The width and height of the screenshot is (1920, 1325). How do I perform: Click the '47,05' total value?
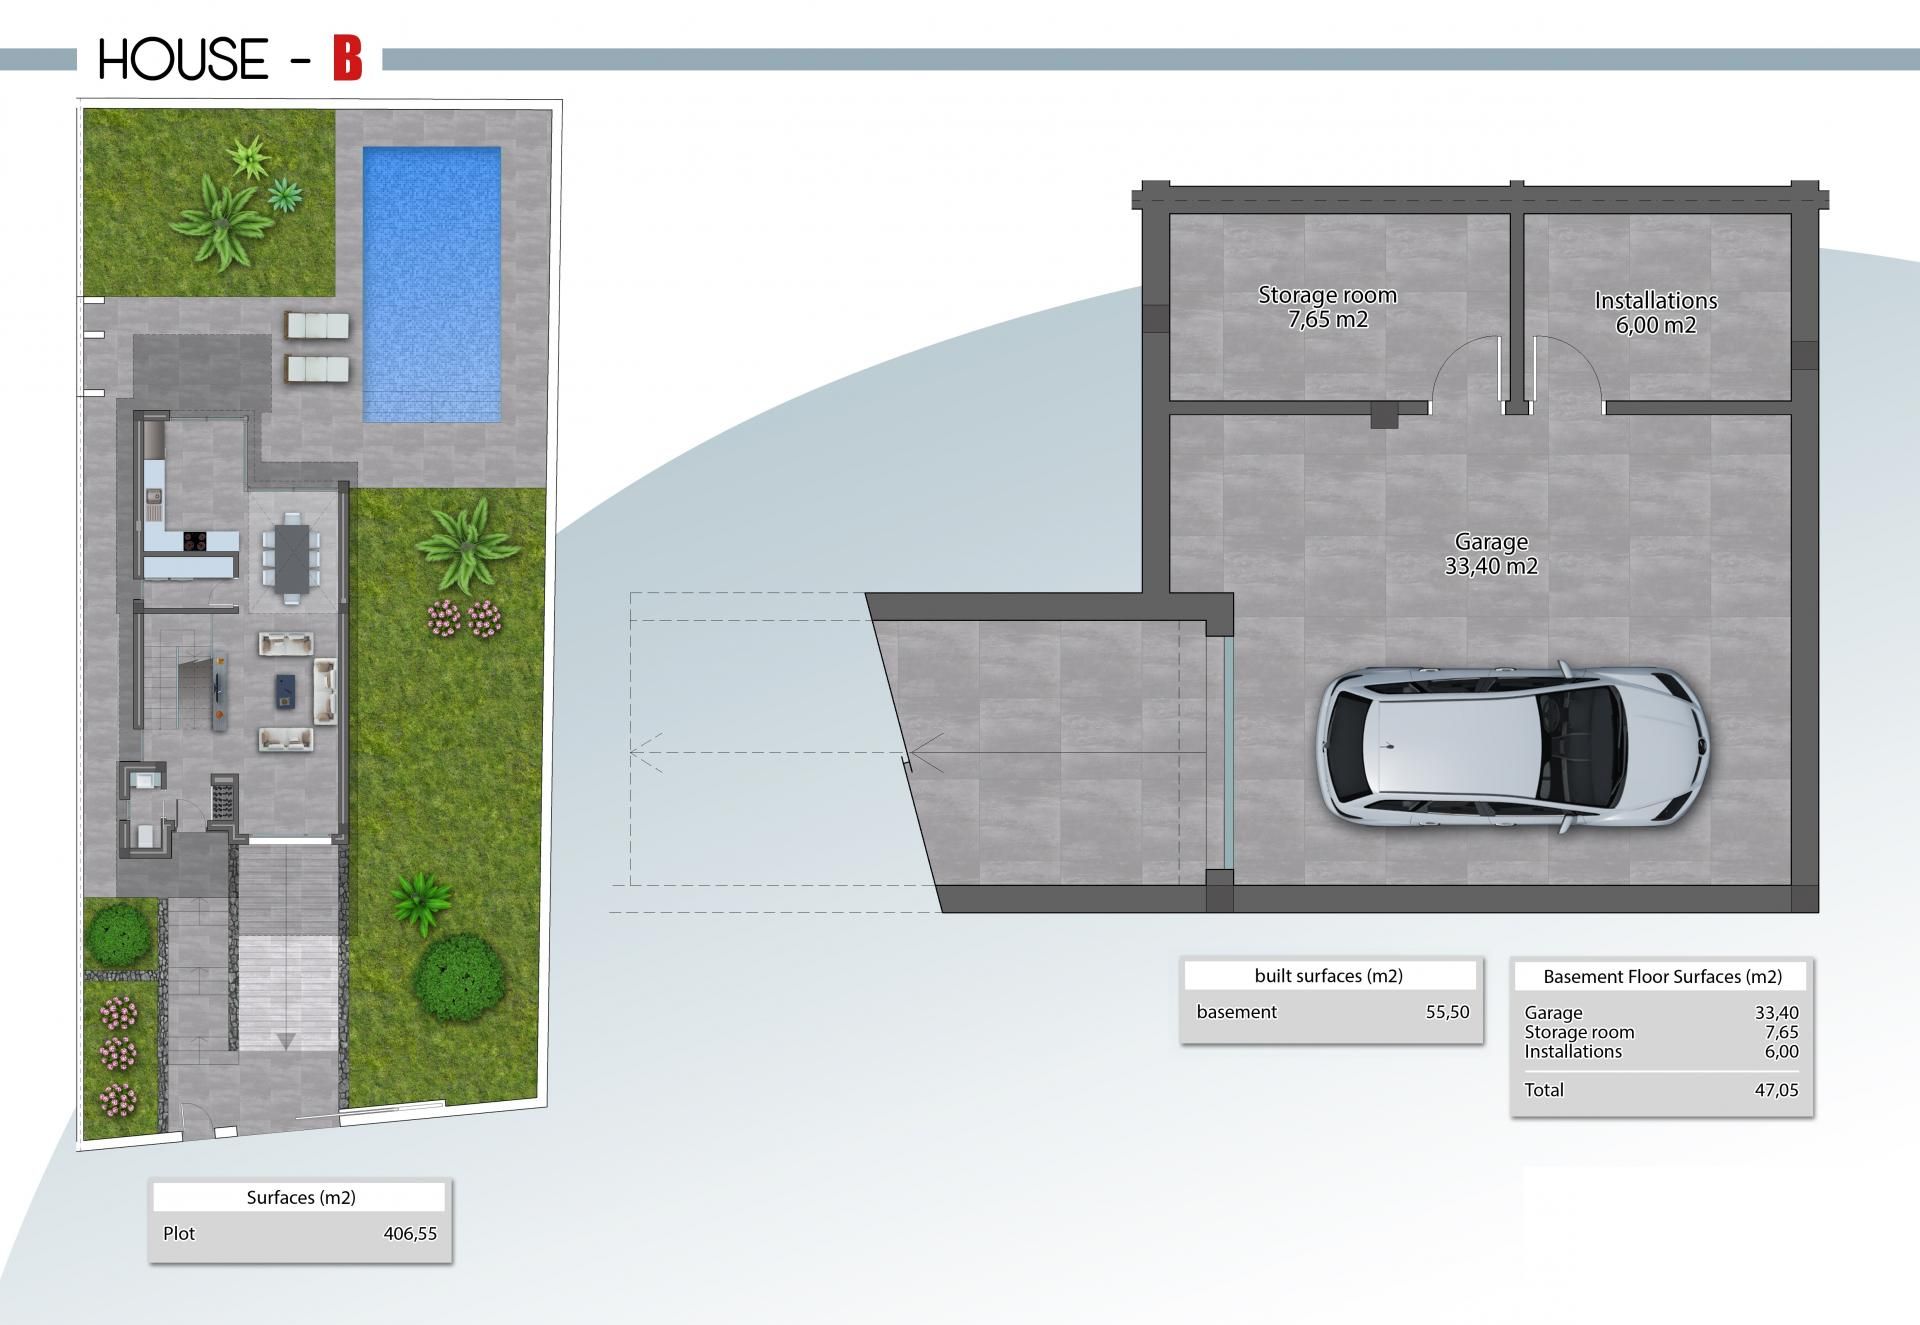[x=1776, y=1090]
